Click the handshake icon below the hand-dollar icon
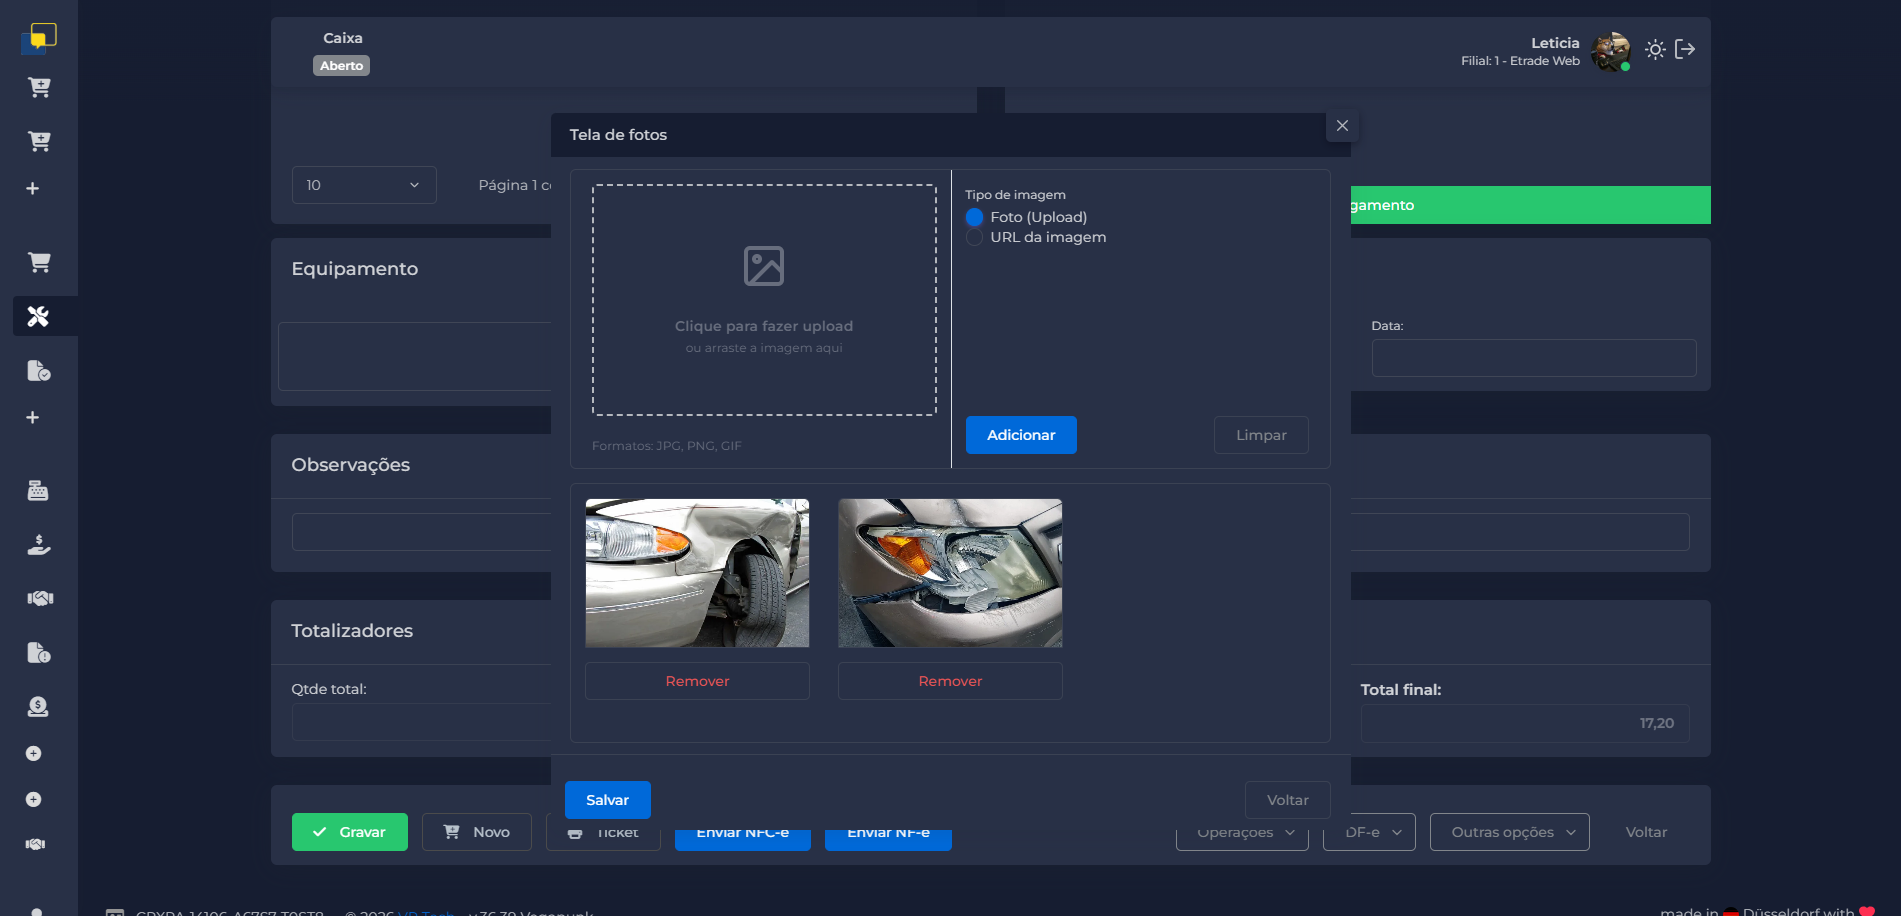Image resolution: width=1901 pixels, height=916 pixels. (x=39, y=598)
